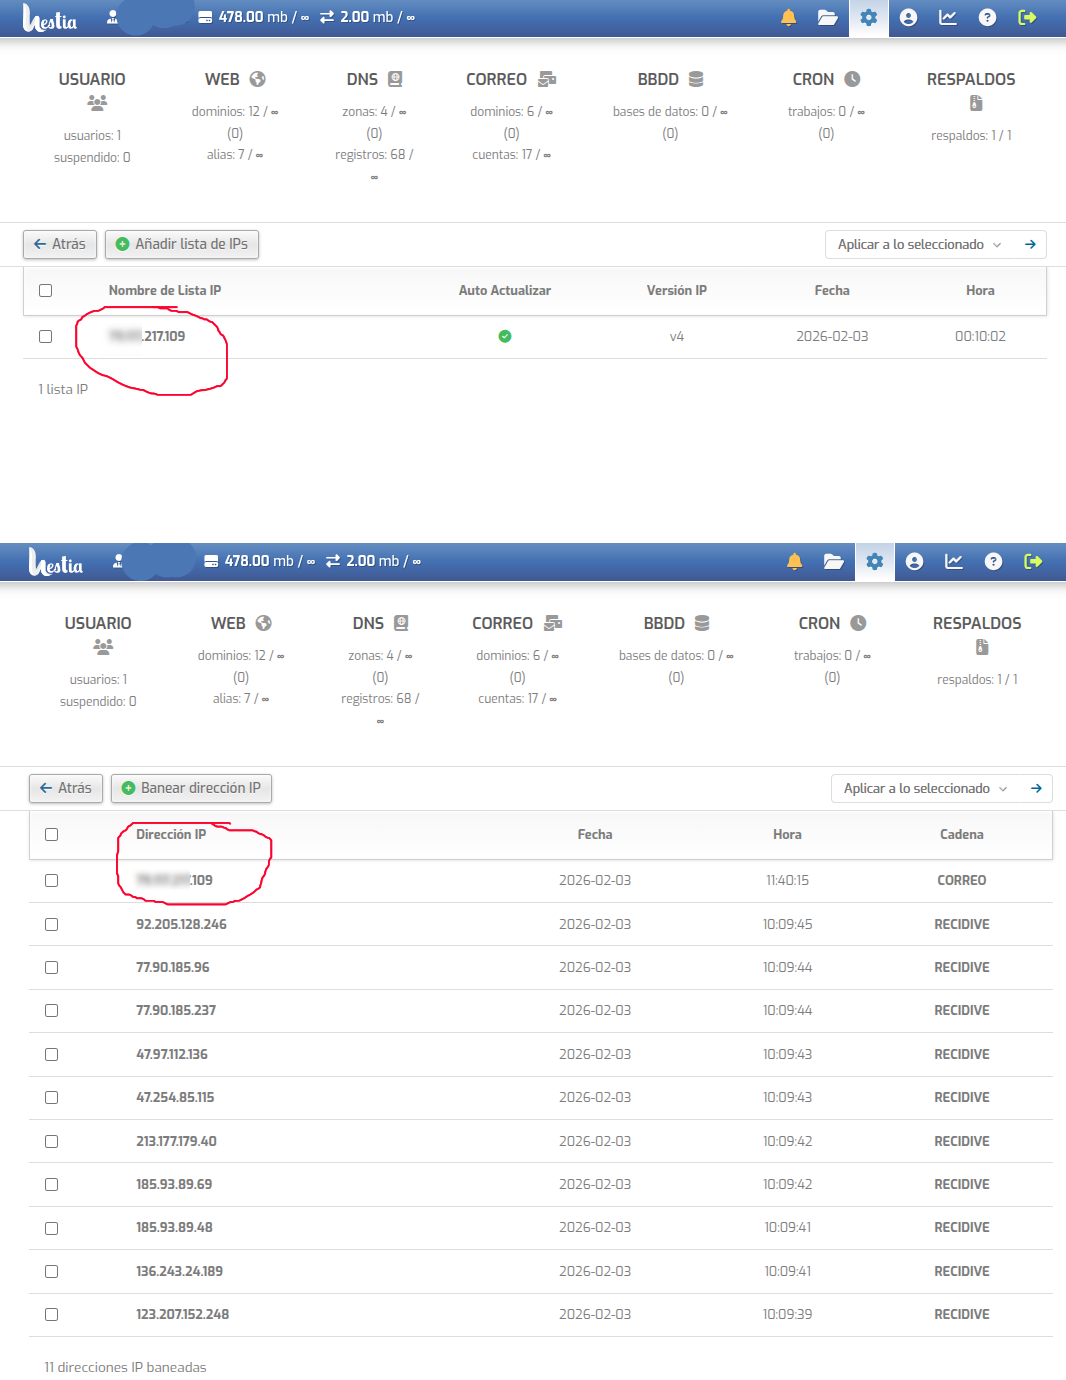Log out using the green exit icon above banned IPs
Viewport: 1066px width, 1380px height.
point(1033,562)
